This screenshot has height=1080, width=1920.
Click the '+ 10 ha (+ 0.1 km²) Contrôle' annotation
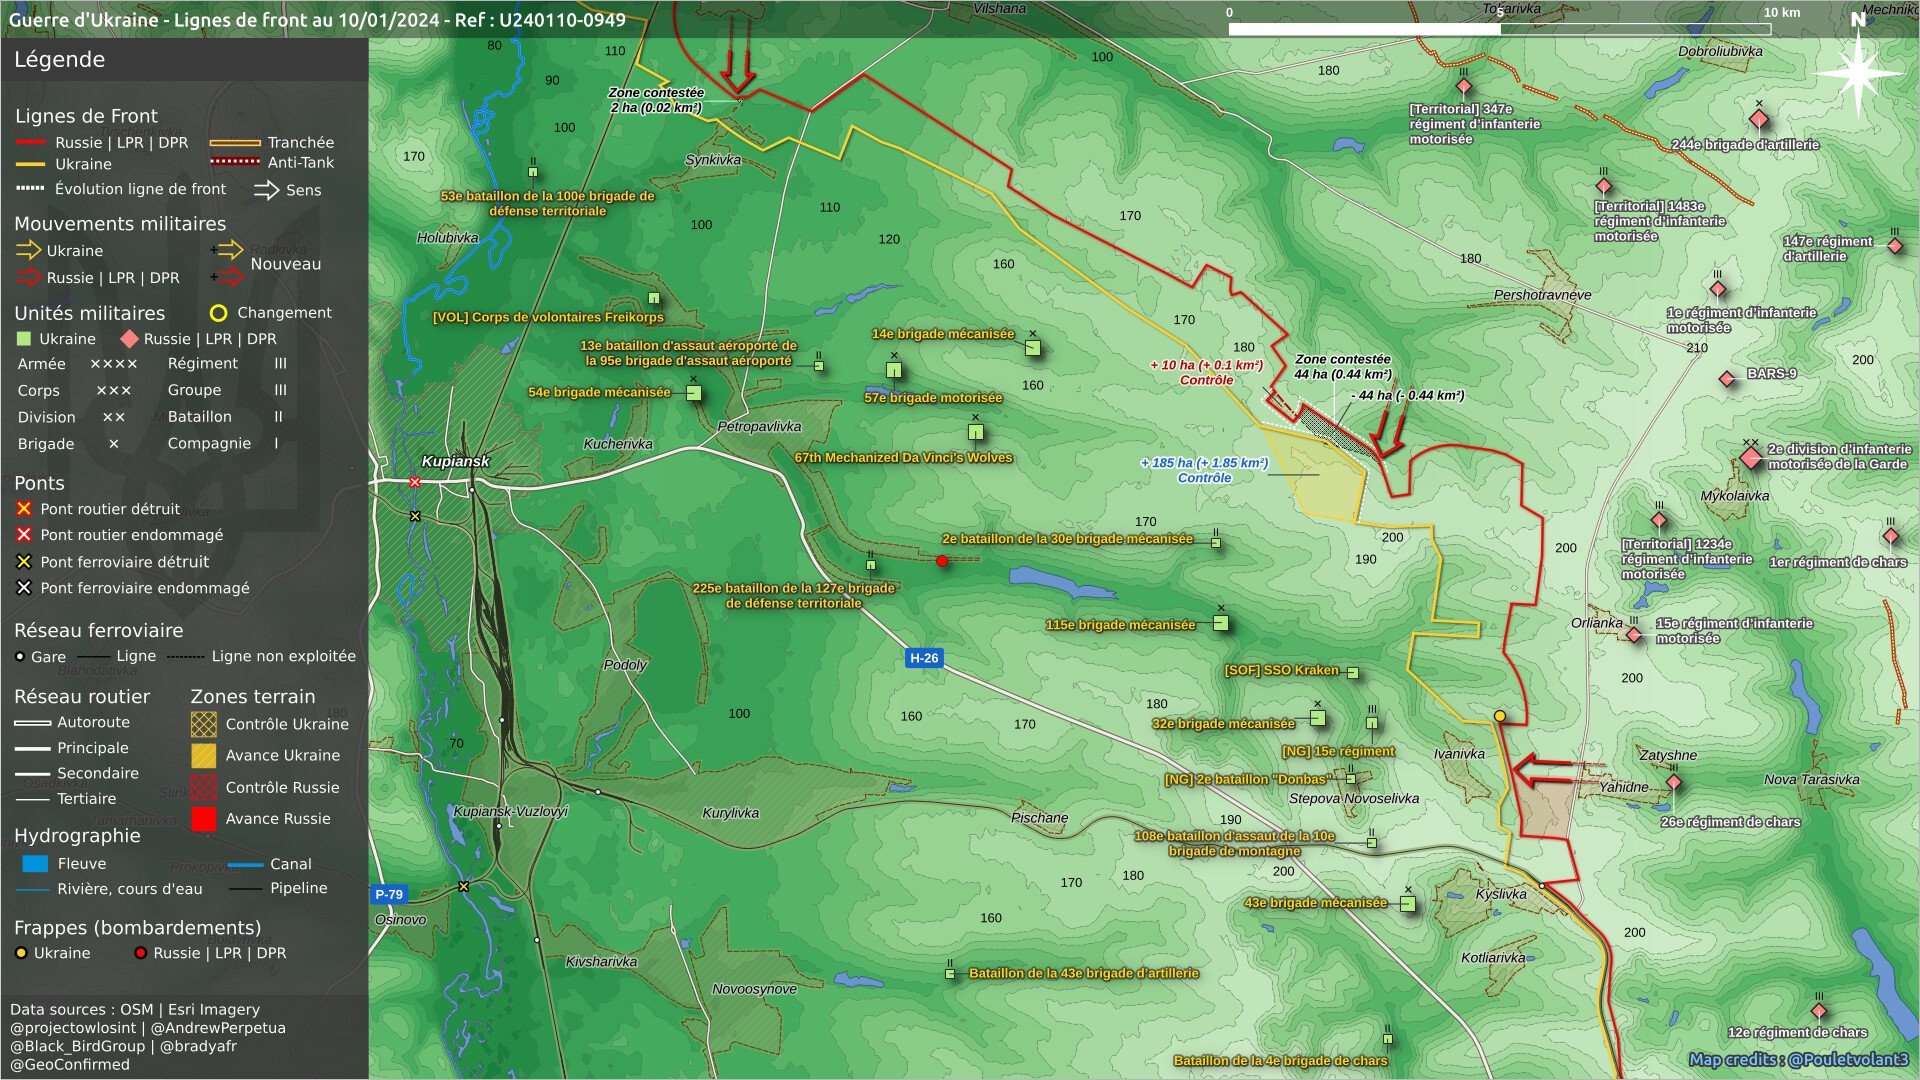1206,372
